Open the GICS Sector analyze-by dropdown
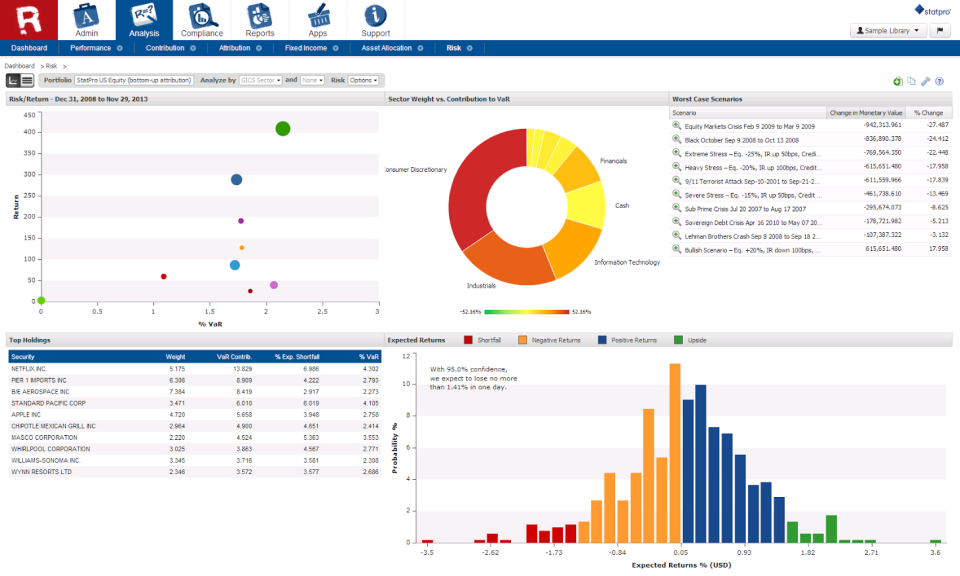 point(262,81)
